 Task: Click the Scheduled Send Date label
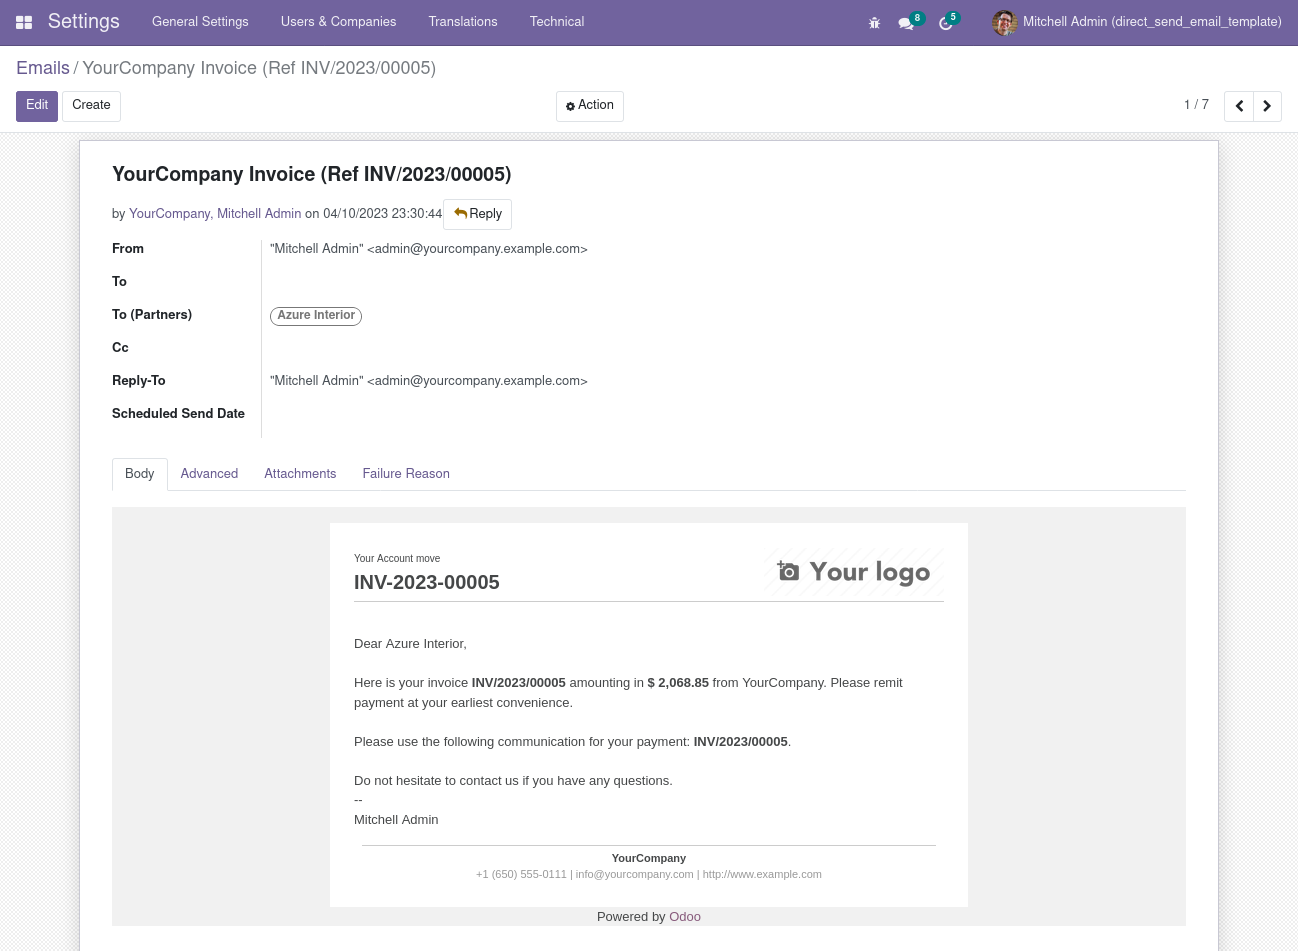point(178,414)
